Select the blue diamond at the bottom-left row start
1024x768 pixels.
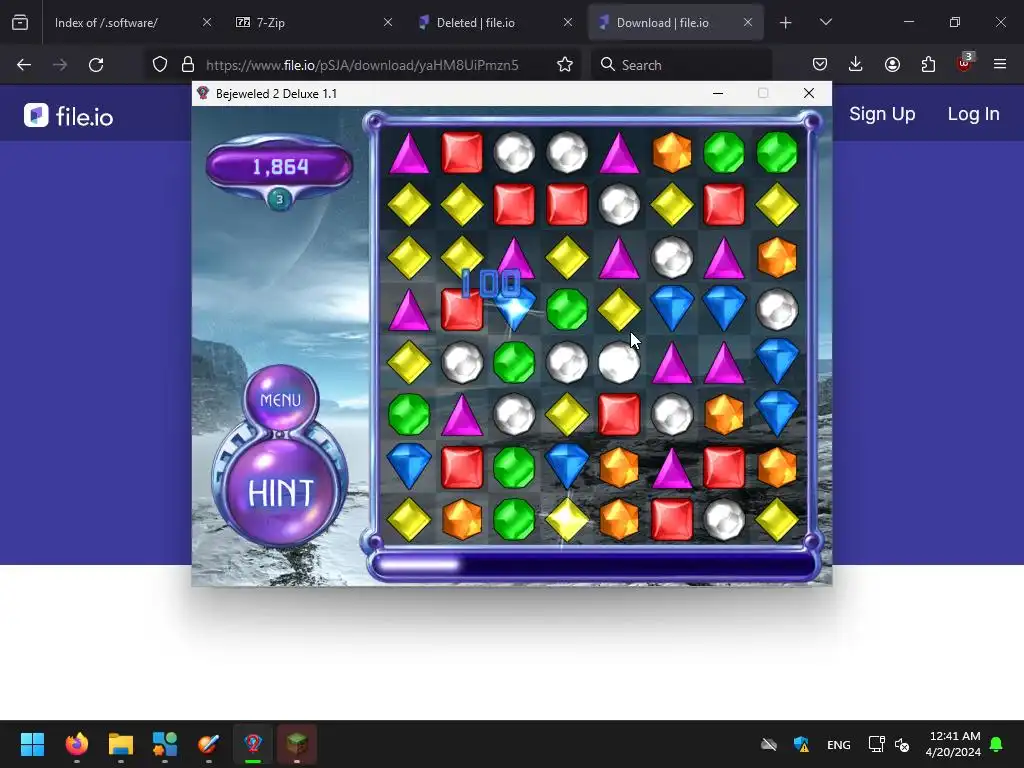[x=409, y=466]
